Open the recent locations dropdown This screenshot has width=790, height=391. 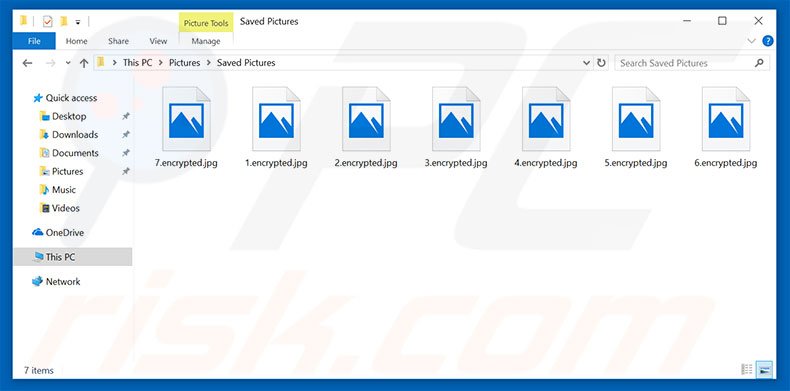pyautogui.click(x=68, y=63)
